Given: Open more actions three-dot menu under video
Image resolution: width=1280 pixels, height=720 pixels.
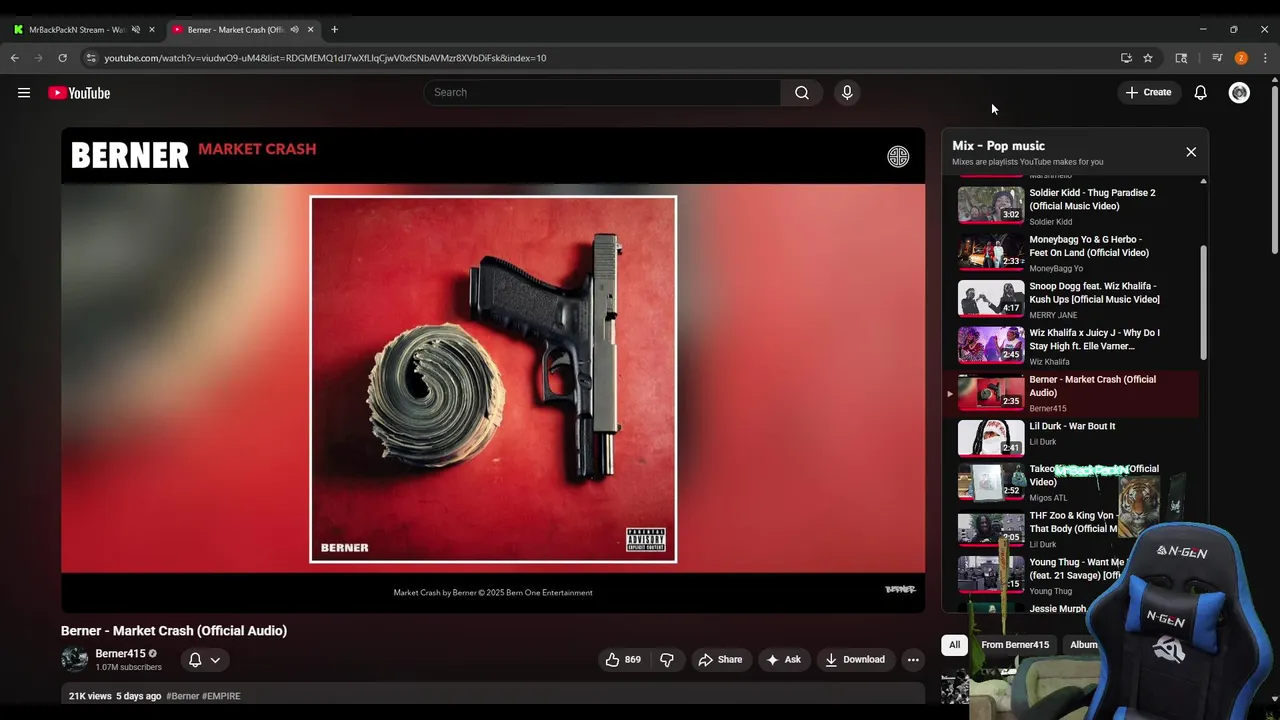Looking at the screenshot, I should 912,659.
